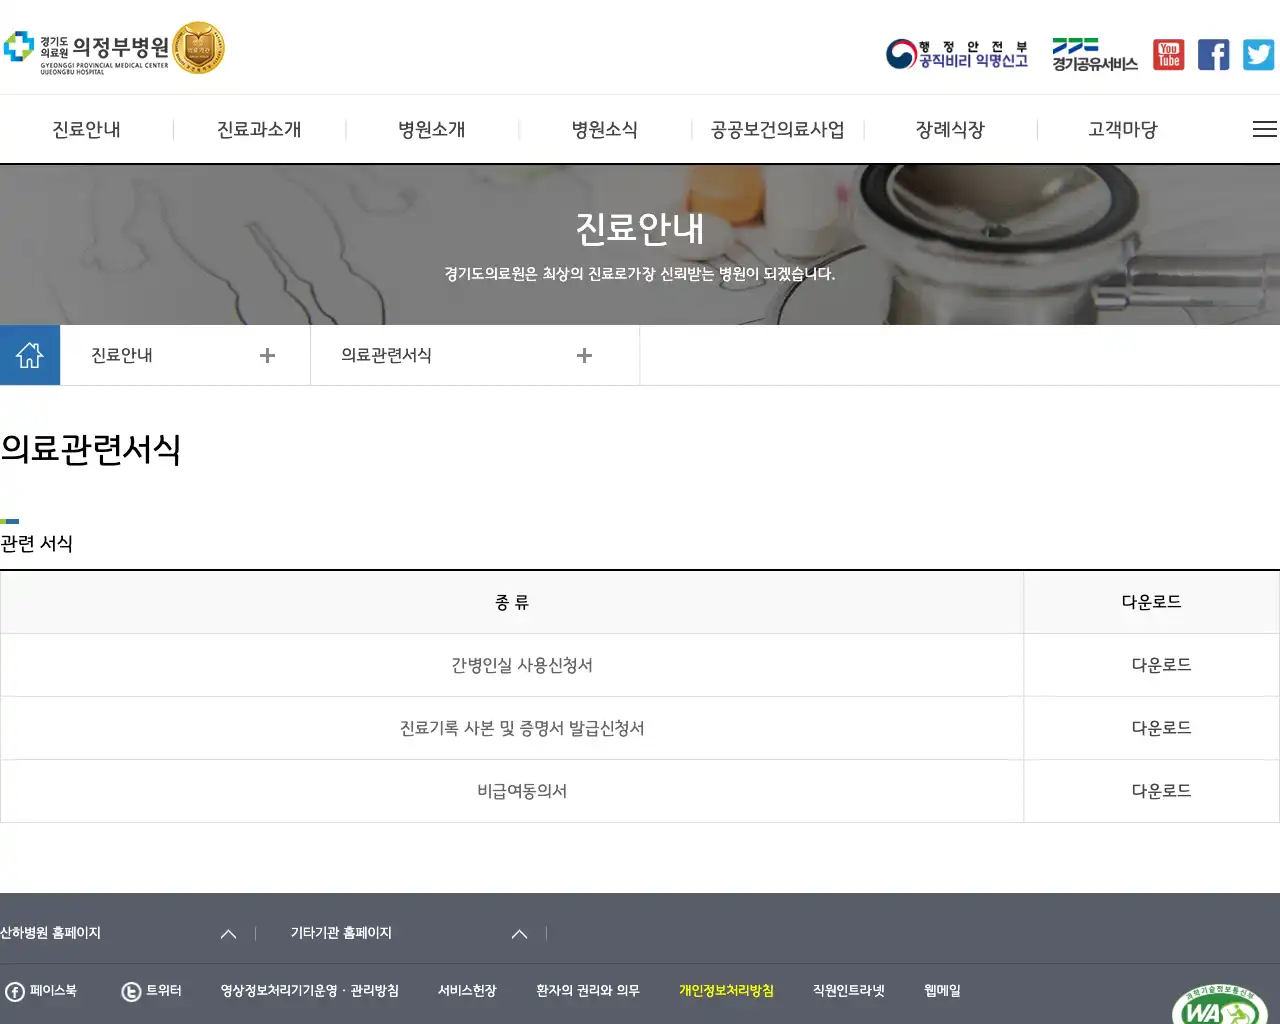Screen dimensions: 1280x1024
Task: Open the 고객마당 menu
Action: pyautogui.click(x=1121, y=129)
